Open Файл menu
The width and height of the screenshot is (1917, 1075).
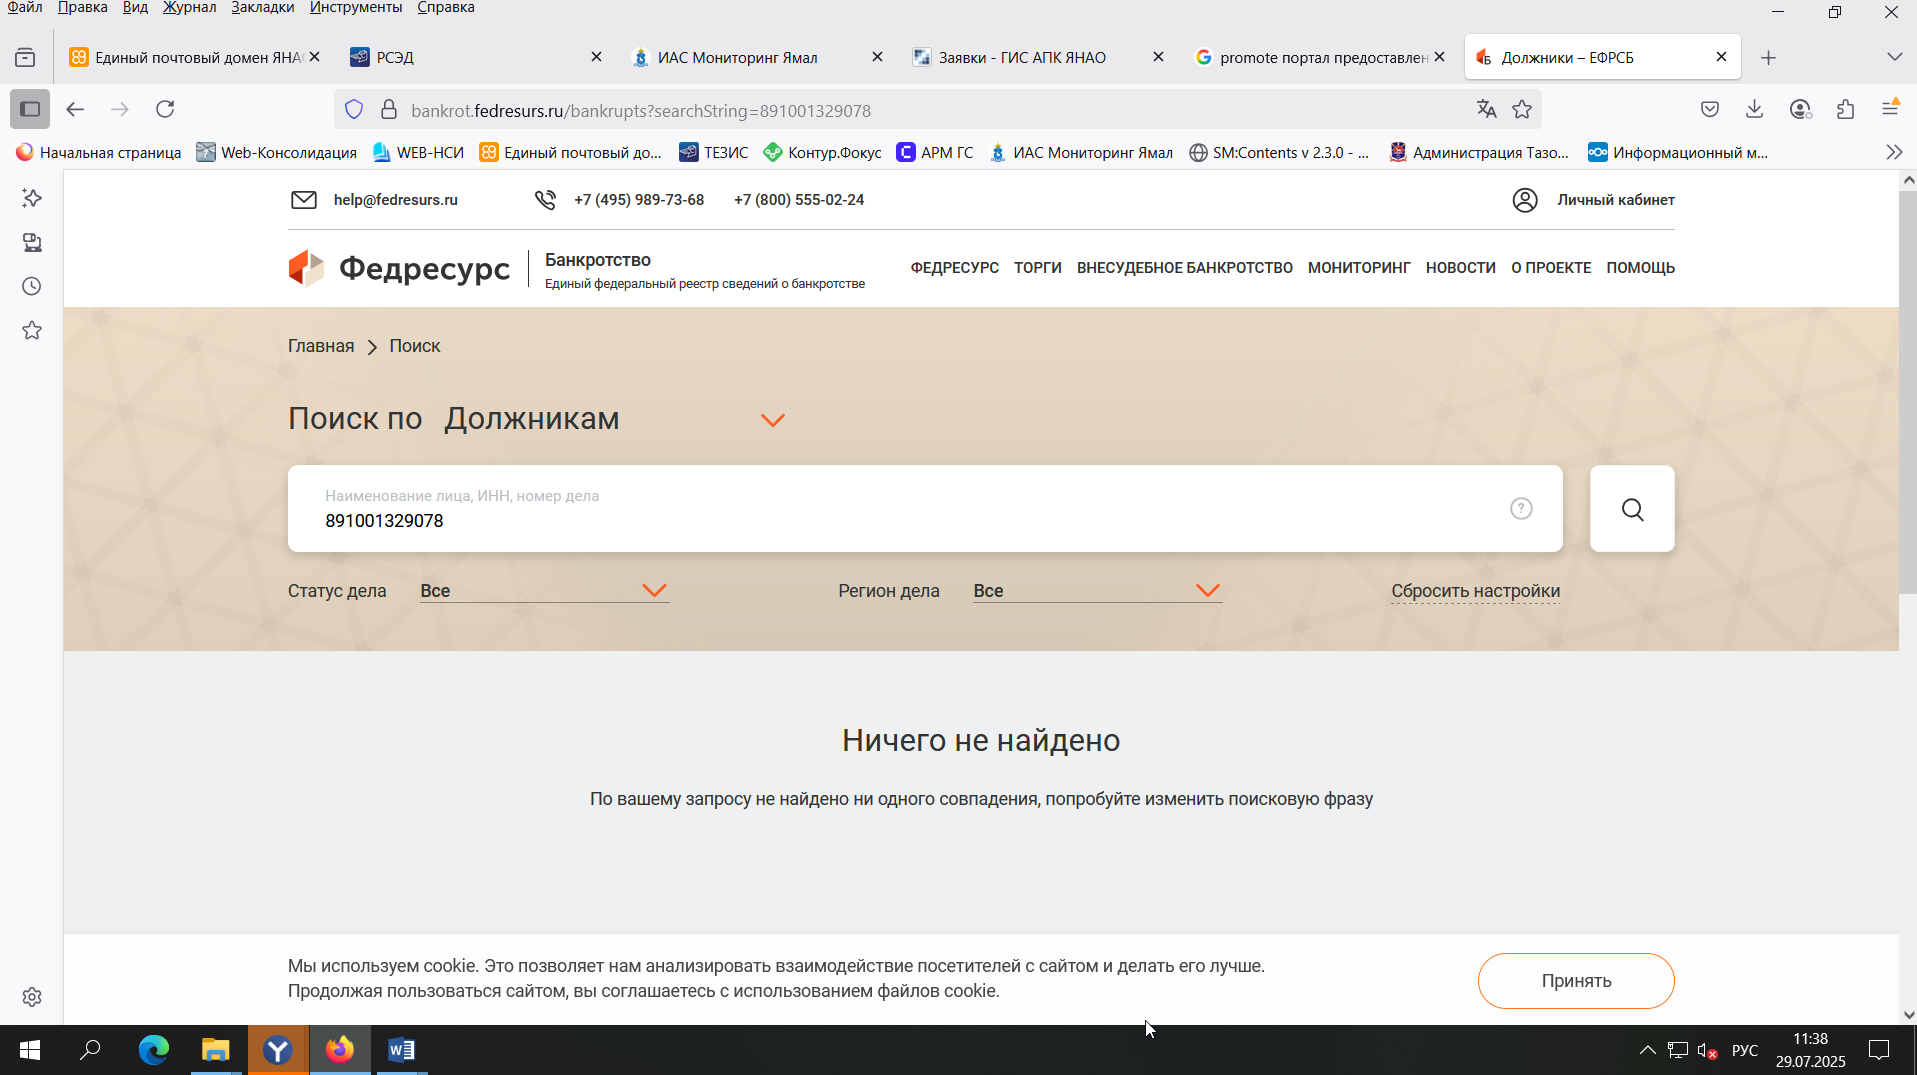(x=25, y=8)
